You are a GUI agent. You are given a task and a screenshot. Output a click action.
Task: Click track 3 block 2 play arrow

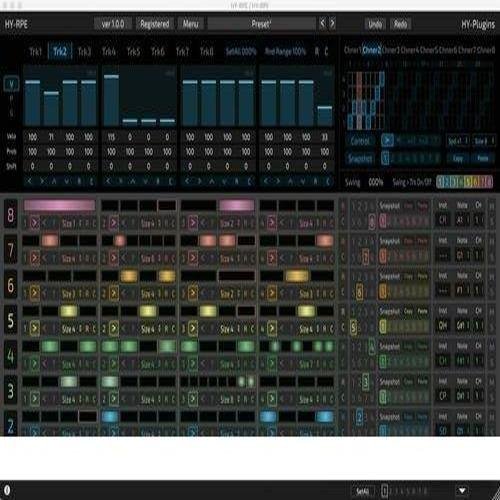pos(113,399)
